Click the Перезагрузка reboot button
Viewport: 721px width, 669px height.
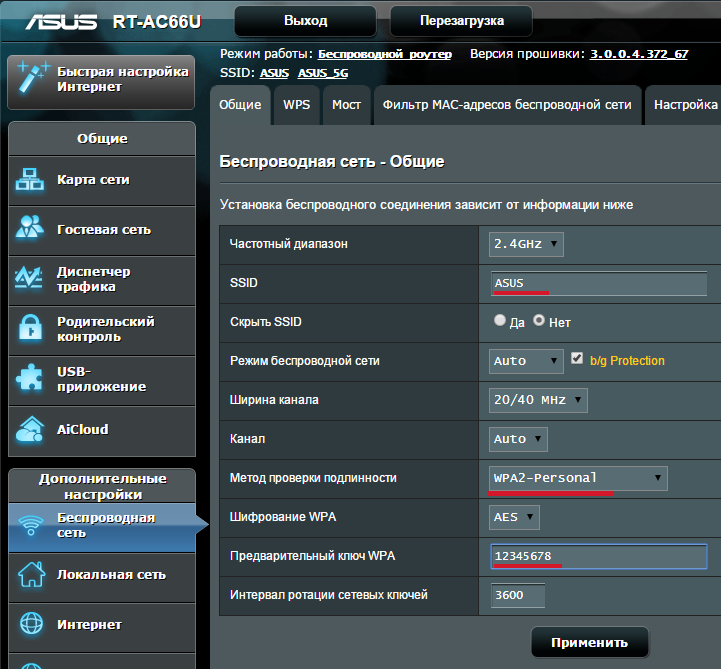pyautogui.click(x=461, y=21)
